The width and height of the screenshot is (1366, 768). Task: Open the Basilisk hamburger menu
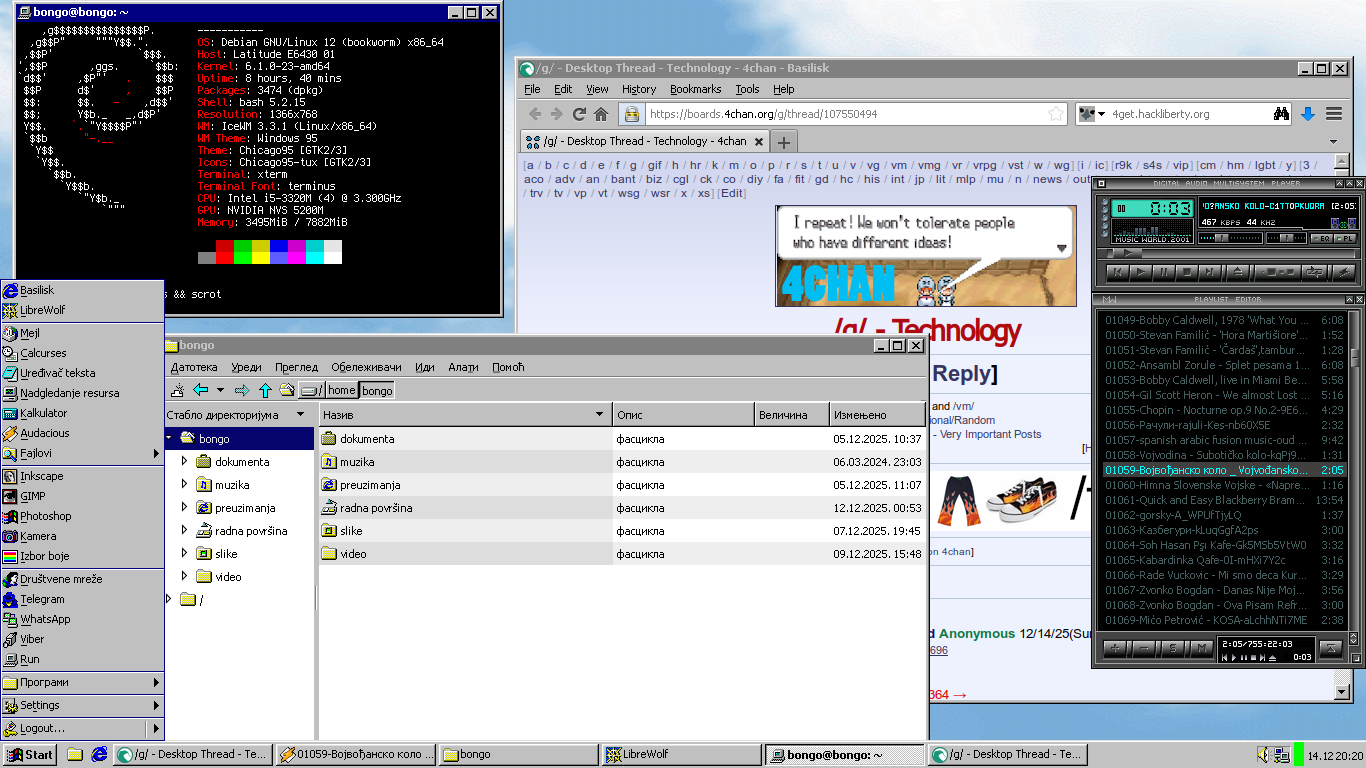click(x=1333, y=114)
